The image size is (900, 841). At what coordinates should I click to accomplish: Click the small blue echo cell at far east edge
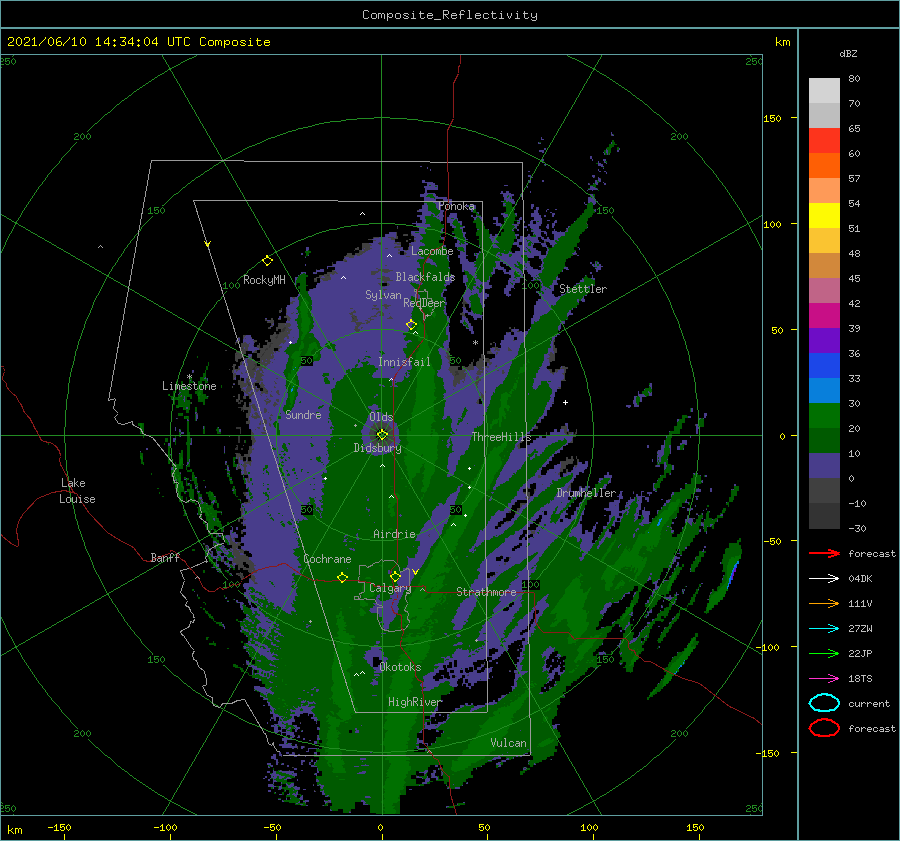pos(732,576)
